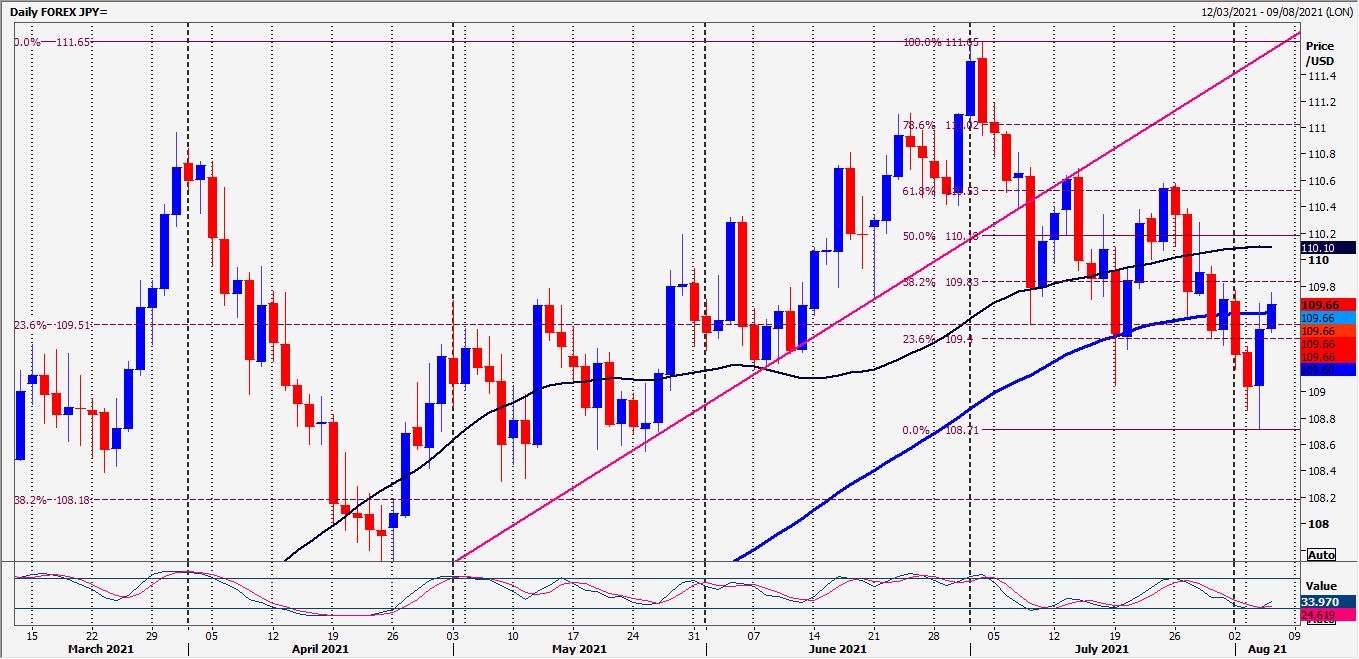This screenshot has height=659, width=1359.
Task: Click the Value label in the indicator panel
Action: [x=1322, y=586]
